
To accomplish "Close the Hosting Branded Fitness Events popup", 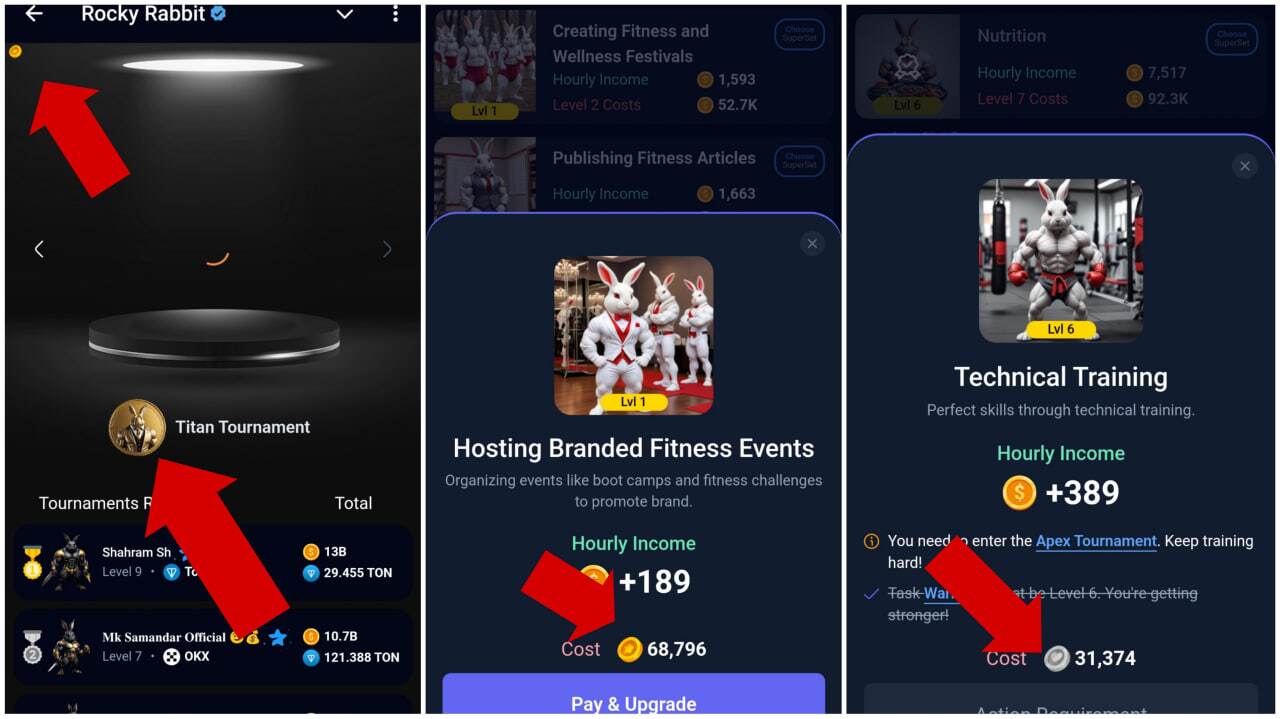I will click(812, 243).
